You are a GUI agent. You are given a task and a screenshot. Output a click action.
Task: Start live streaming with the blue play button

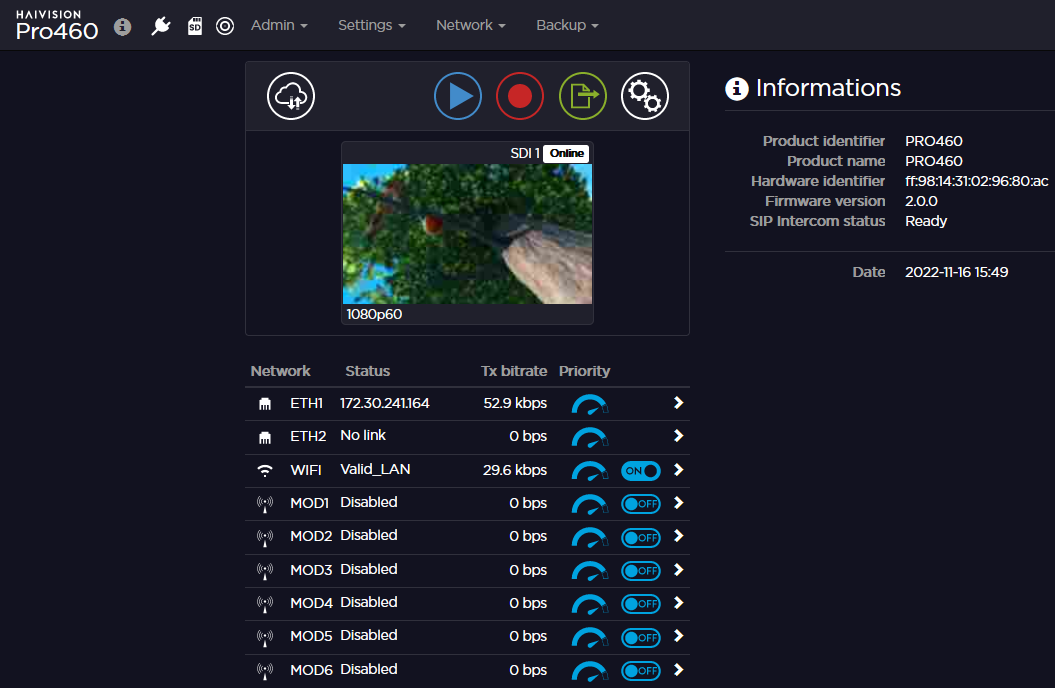pyautogui.click(x=458, y=96)
